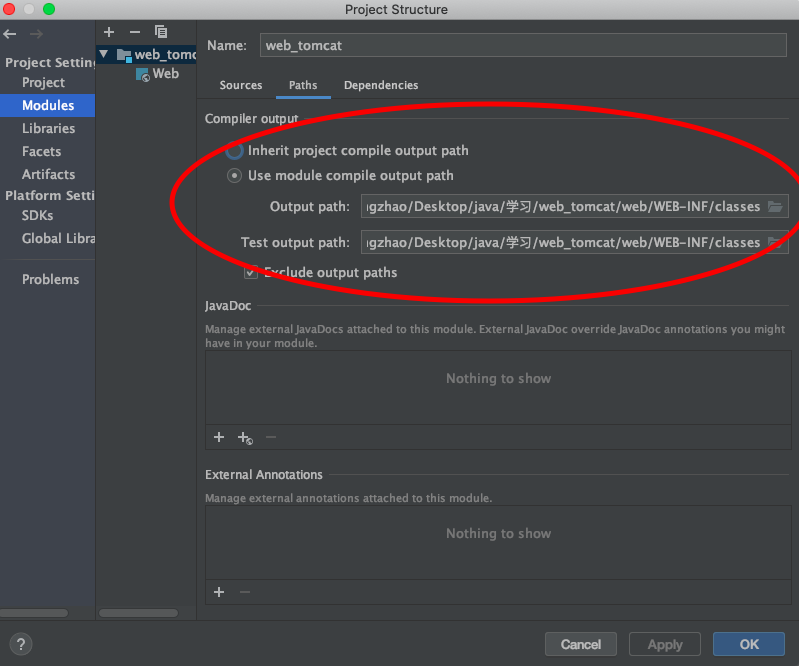The width and height of the screenshot is (799, 666).
Task: Open Project settings section
Action: 43,83
